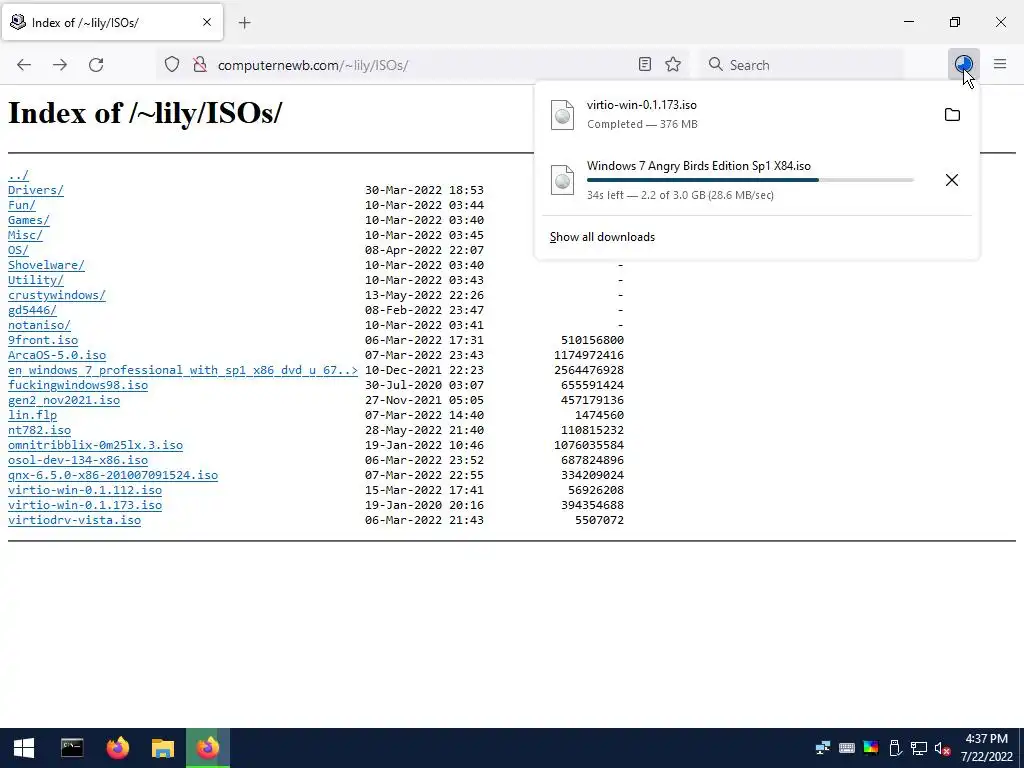Open the Misc/ directory link
This screenshot has height=768, width=1024.
pos(25,235)
